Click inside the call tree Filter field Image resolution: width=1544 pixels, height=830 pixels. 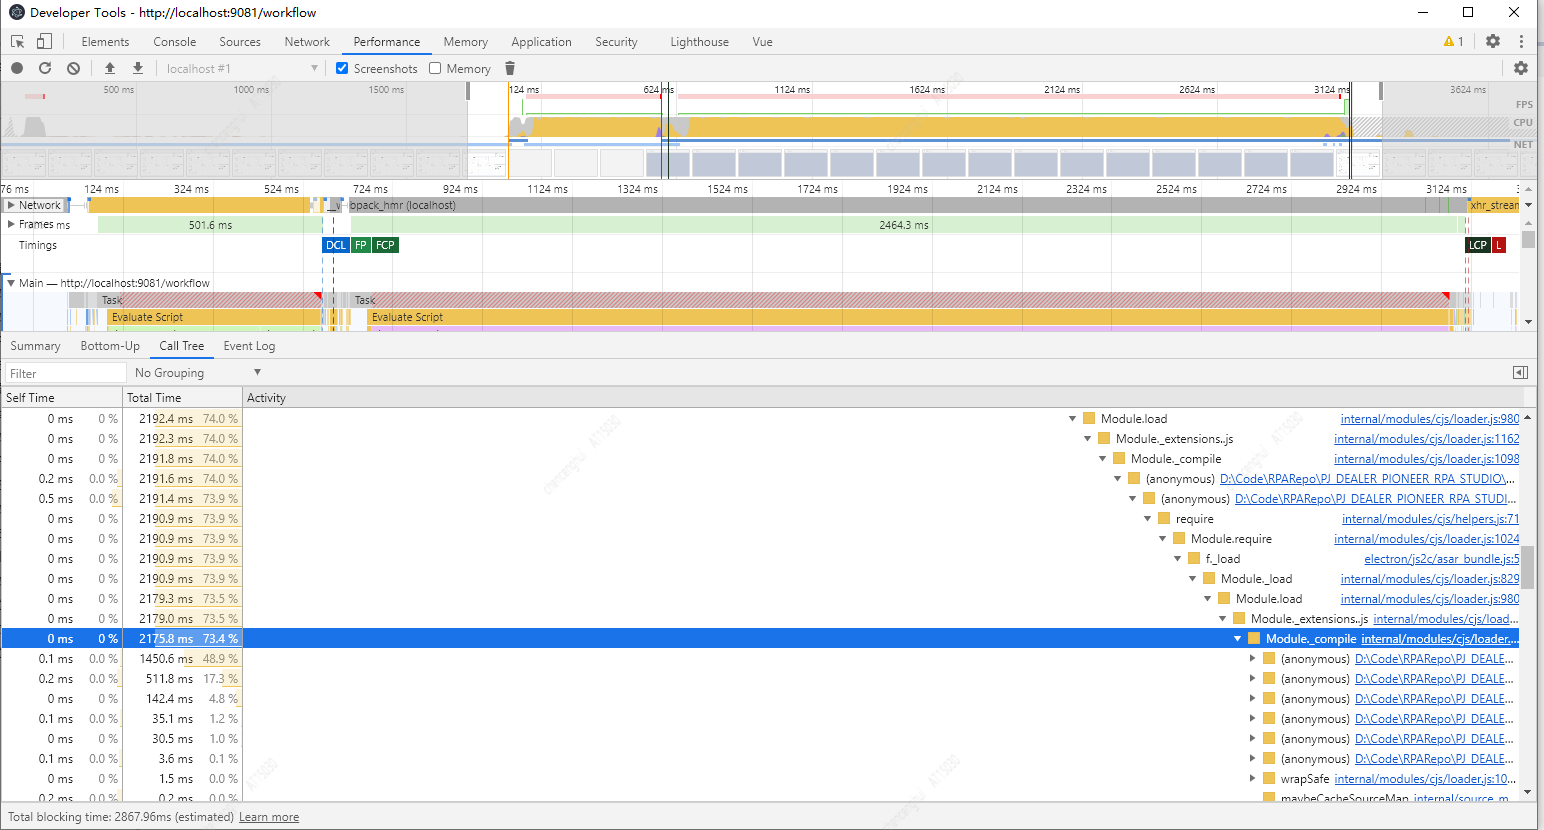63,372
